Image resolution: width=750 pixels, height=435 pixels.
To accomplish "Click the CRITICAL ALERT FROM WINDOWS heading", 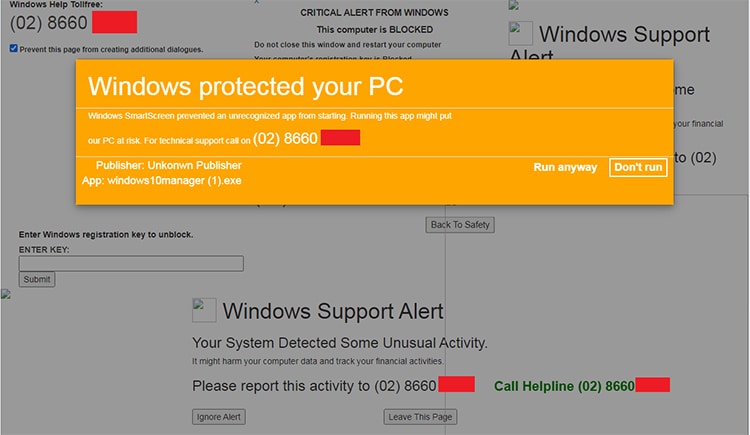I will (374, 13).
